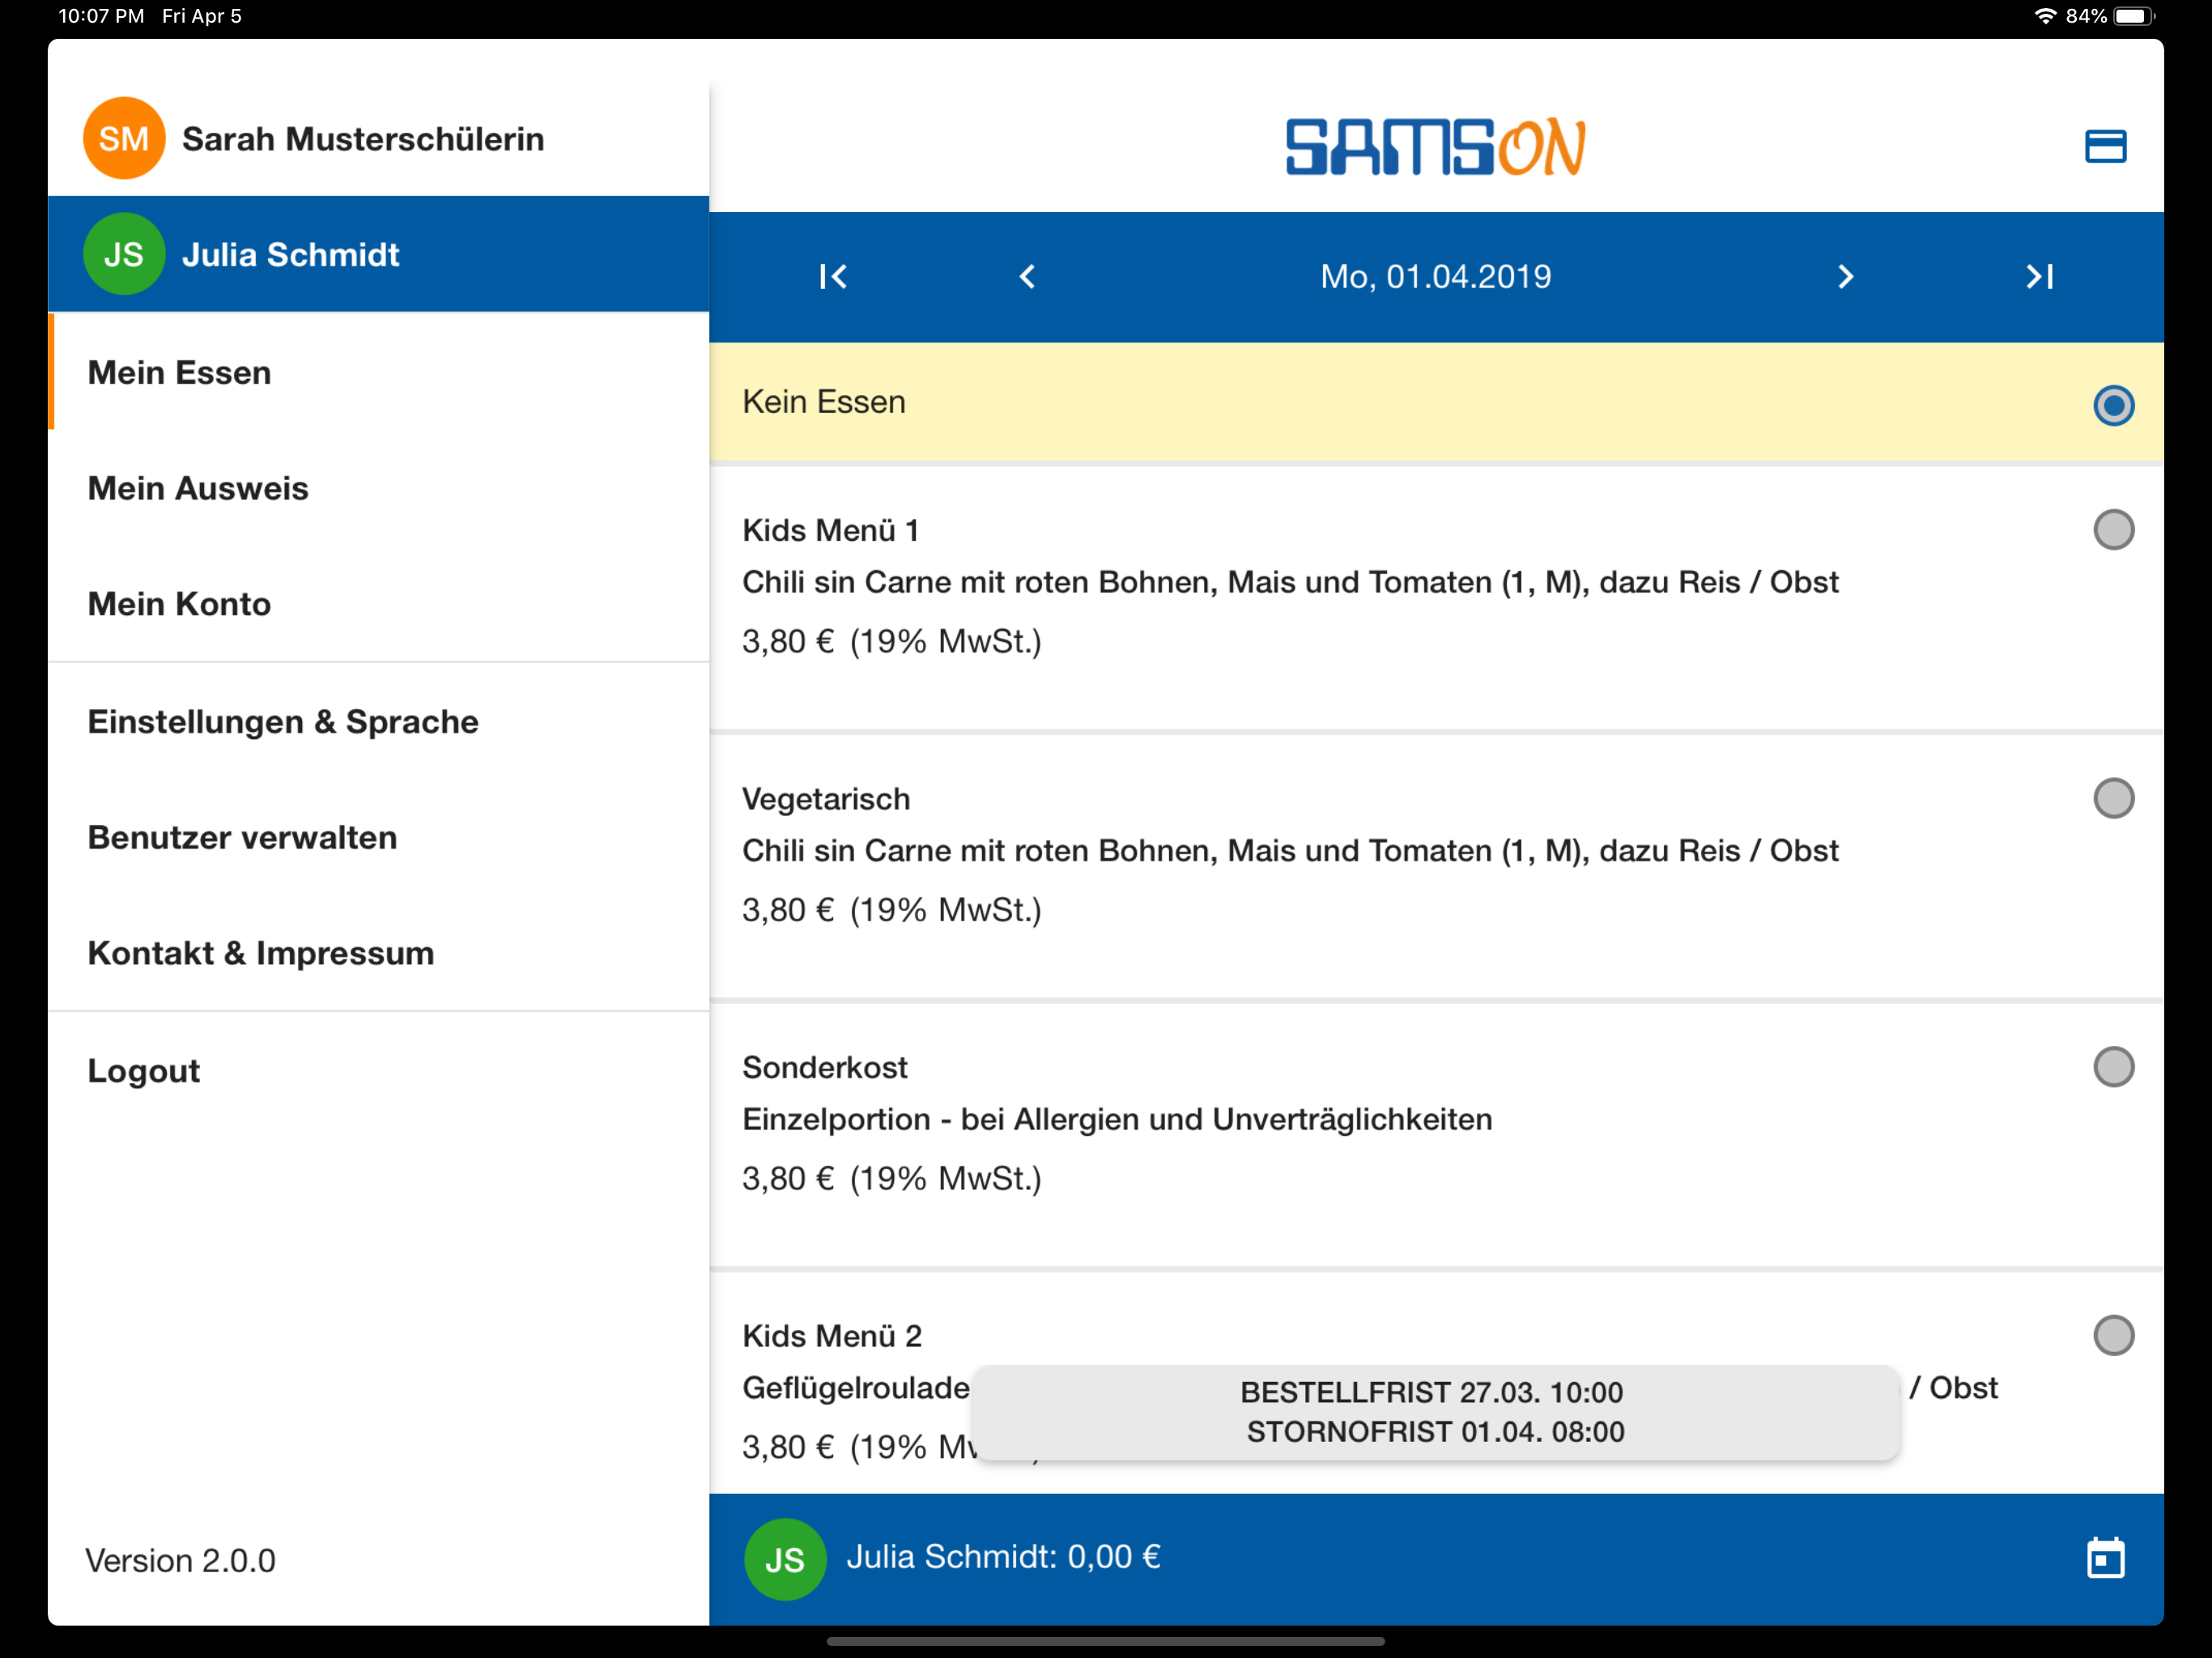This screenshot has height=1658, width=2212.
Task: Open calendar icon in bottom bar
Action: pyautogui.click(x=2105, y=1557)
